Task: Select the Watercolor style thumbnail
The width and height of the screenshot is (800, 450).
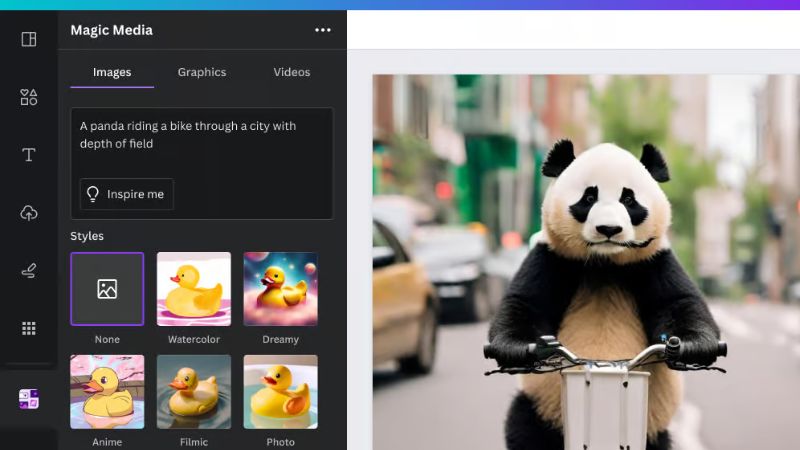Action: 194,289
